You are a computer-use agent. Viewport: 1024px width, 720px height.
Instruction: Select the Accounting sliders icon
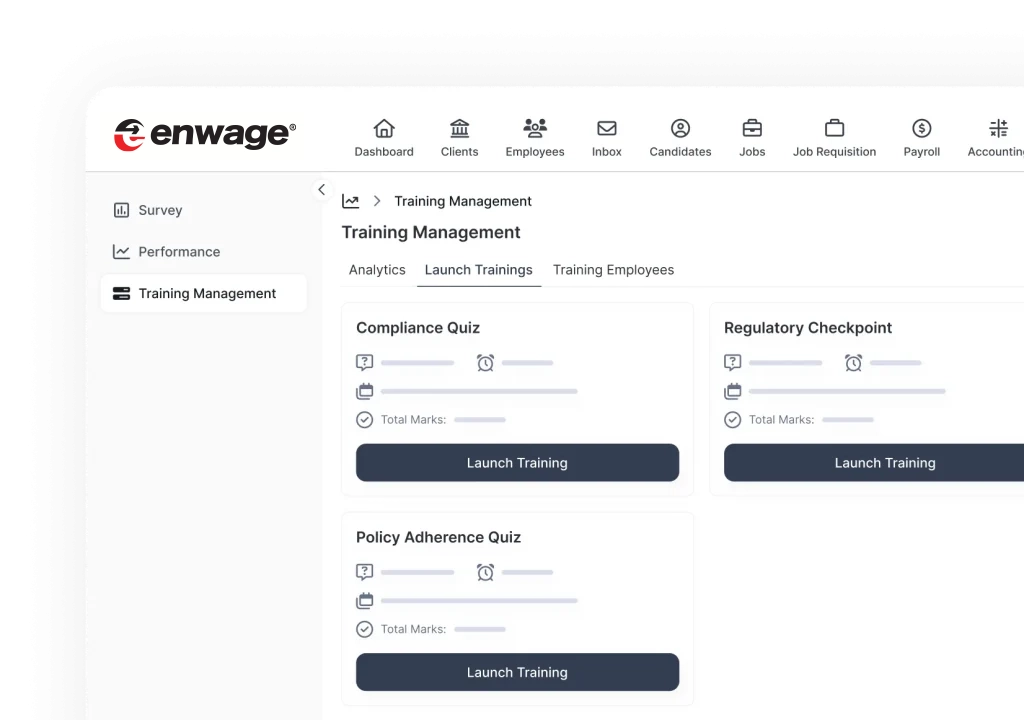997,129
